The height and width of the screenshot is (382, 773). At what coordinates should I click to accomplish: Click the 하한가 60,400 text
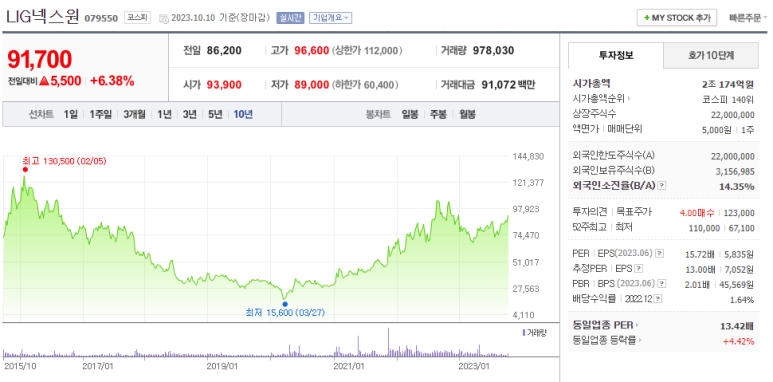pyautogui.click(x=365, y=85)
